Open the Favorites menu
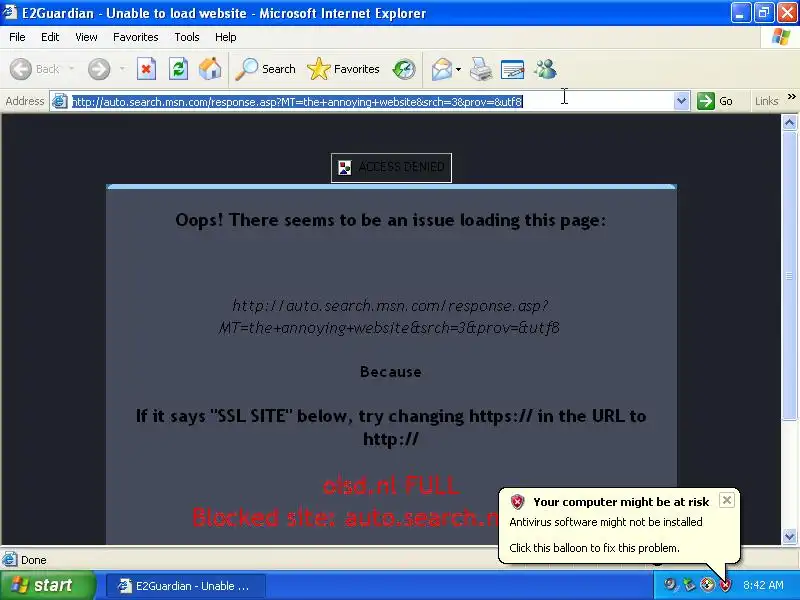The width and height of the screenshot is (800, 600). click(136, 37)
